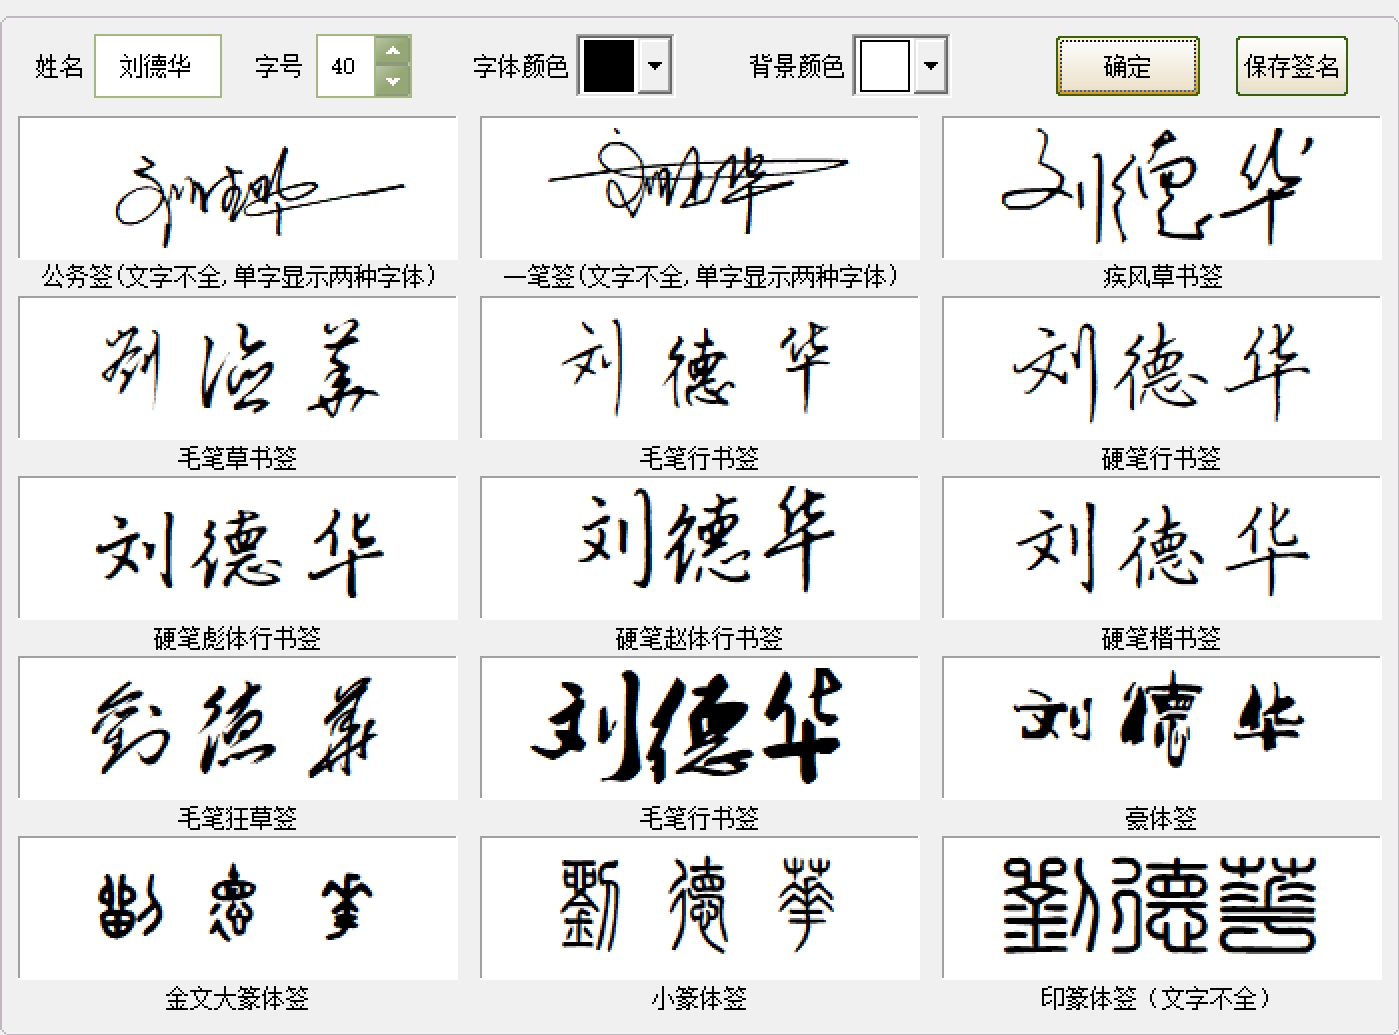Decrease font size with the down stepper arrow
Screen dimensions: 1399x1035
pyautogui.click(x=393, y=81)
